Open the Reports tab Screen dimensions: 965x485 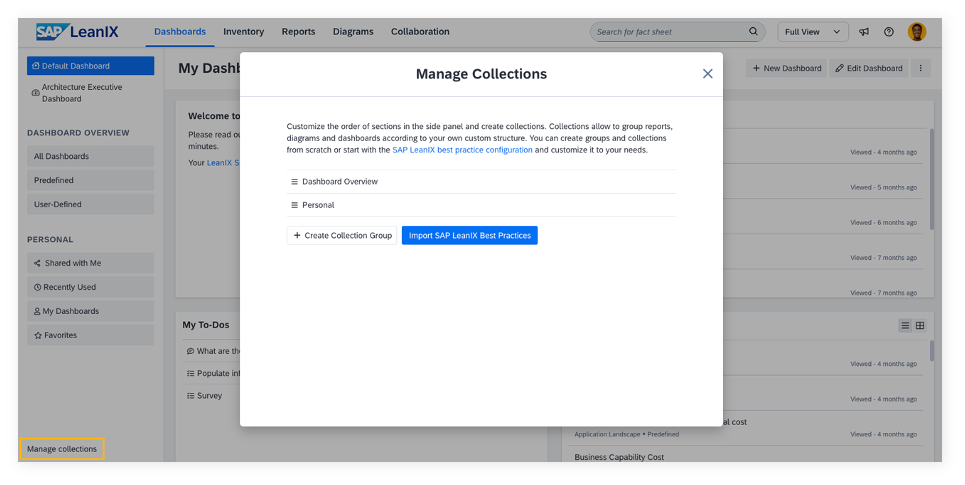[x=298, y=31]
